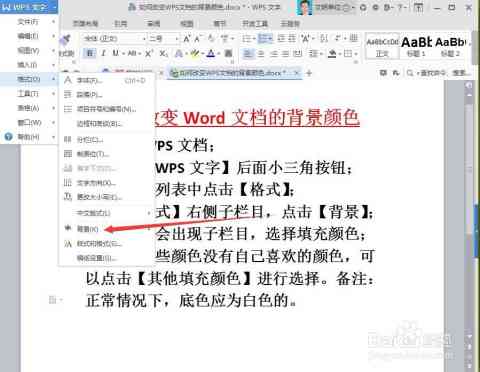Click the Format Painter brush icon
Viewport: 480px width, 372px height.
(65, 41)
